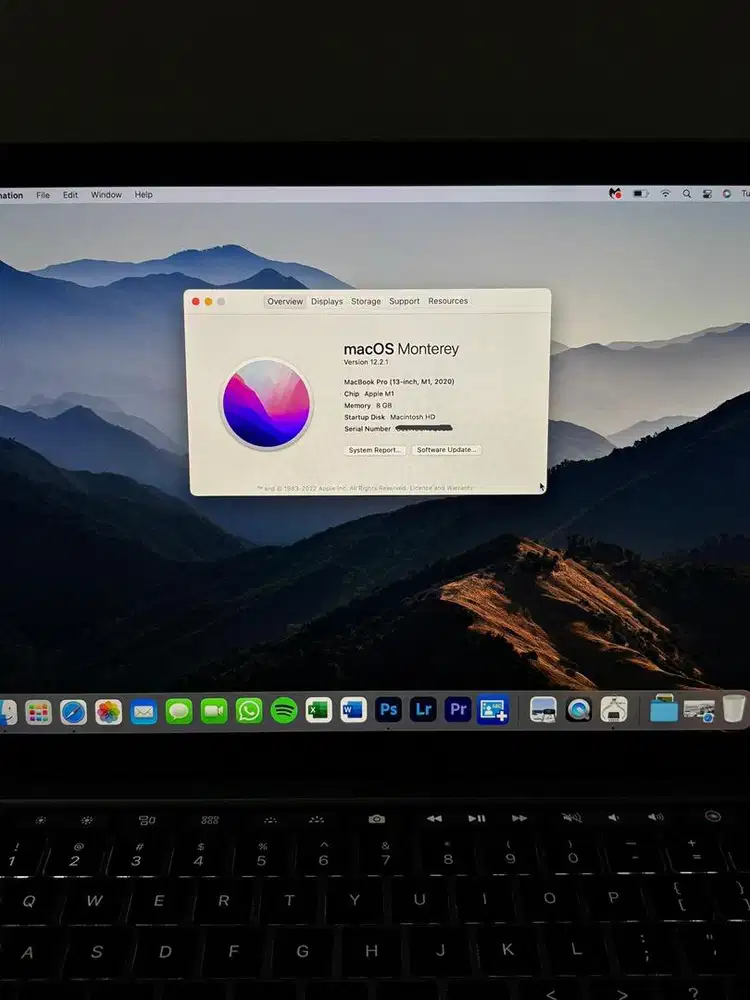Image resolution: width=750 pixels, height=1000 pixels.
Task: Open WhatsApp in the dock
Action: click(249, 711)
